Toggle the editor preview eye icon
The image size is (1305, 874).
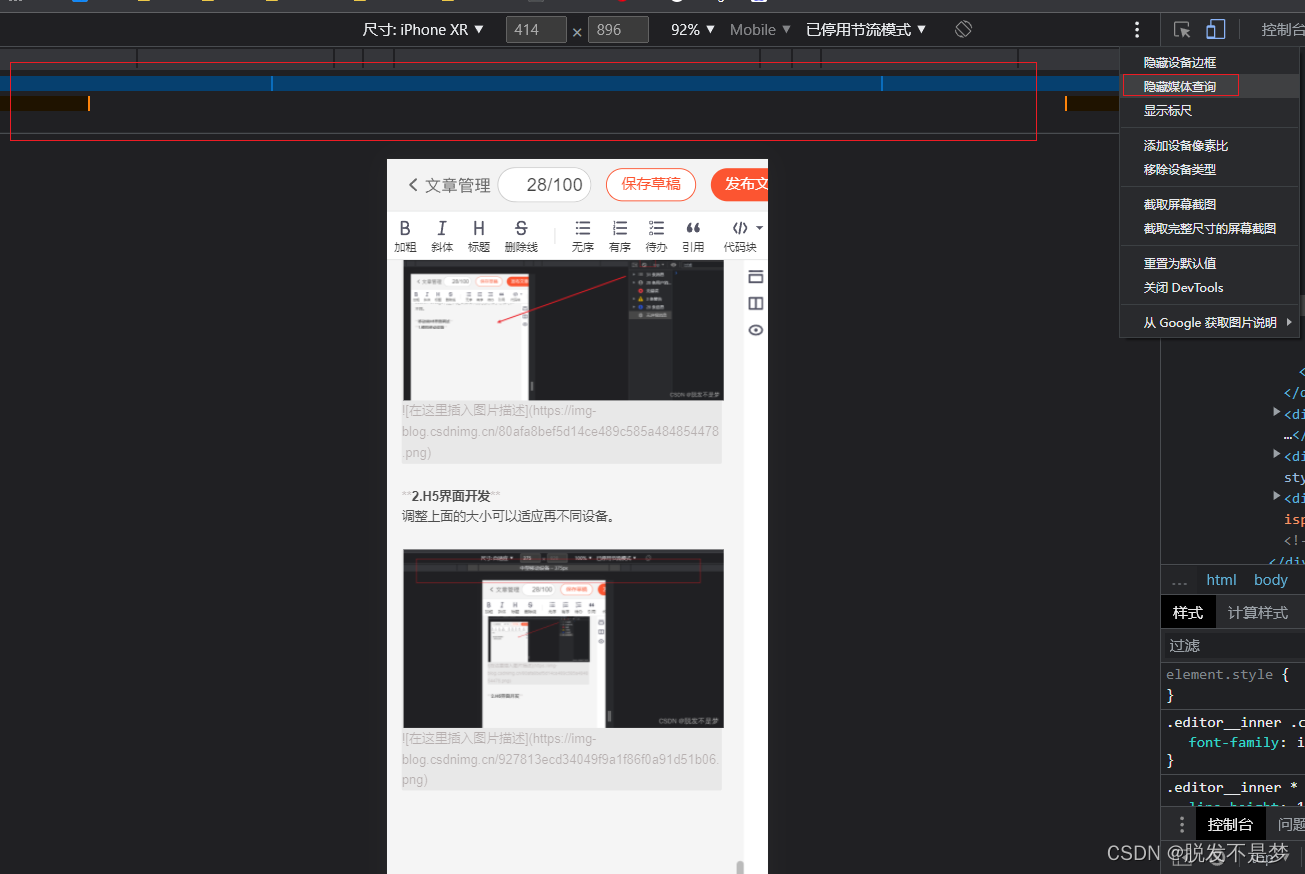[x=756, y=330]
